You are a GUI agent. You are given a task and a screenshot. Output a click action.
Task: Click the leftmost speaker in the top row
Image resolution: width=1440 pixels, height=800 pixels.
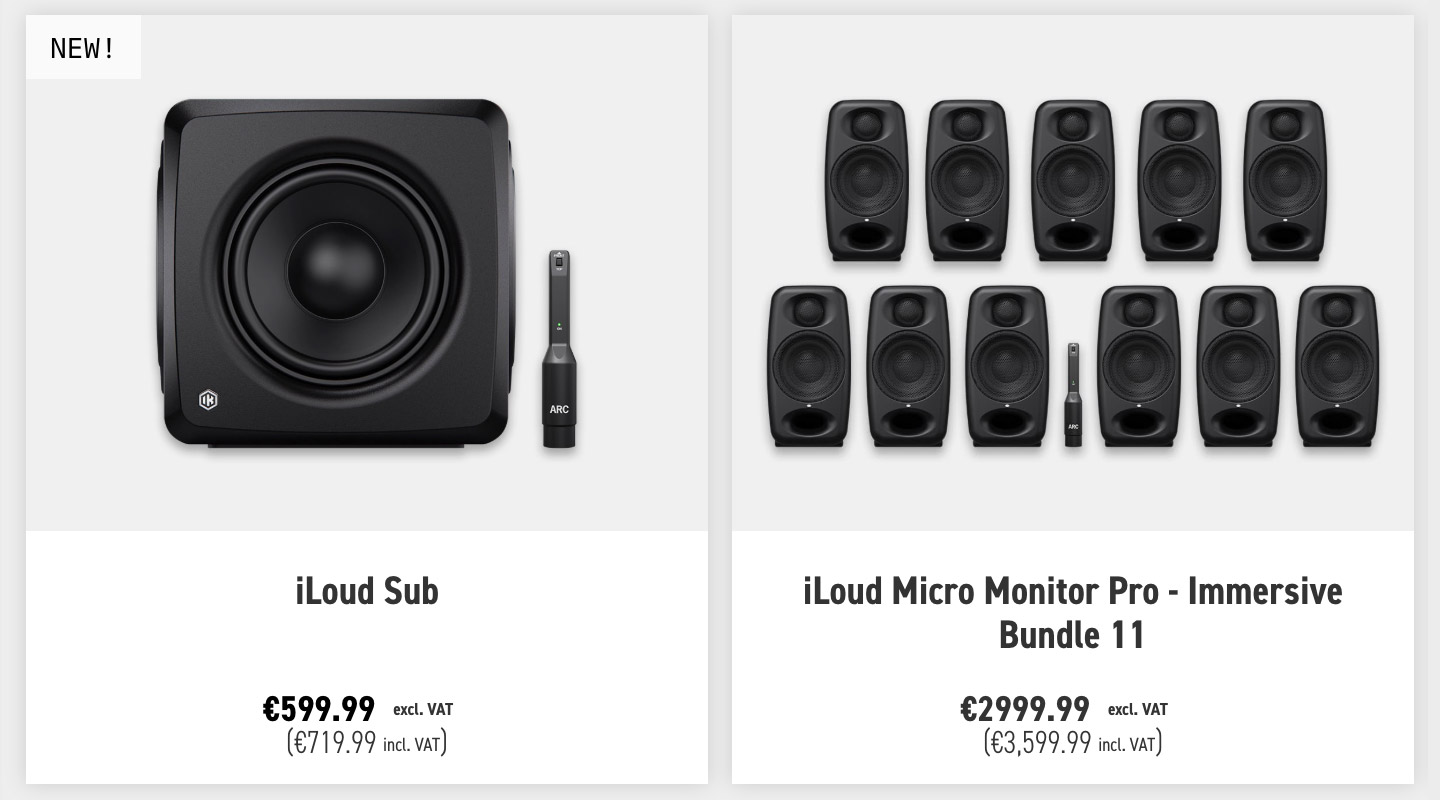click(866, 181)
